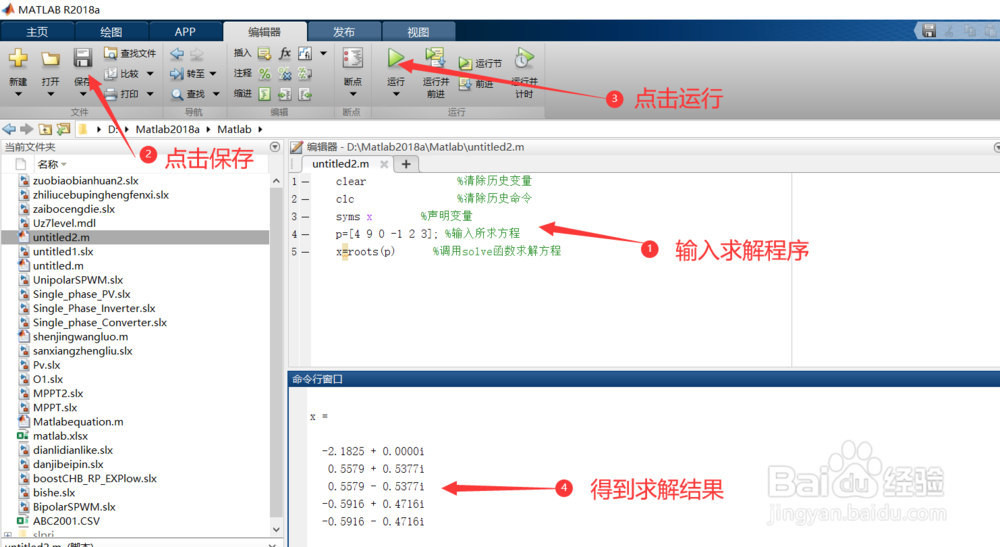Switch to the Plots (绘图) tab

pos(111,32)
